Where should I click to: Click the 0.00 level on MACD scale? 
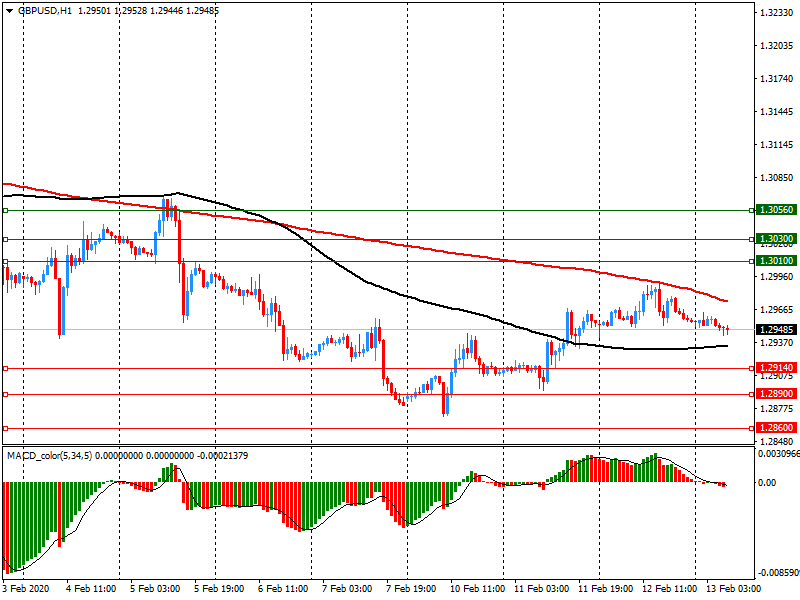pos(767,482)
